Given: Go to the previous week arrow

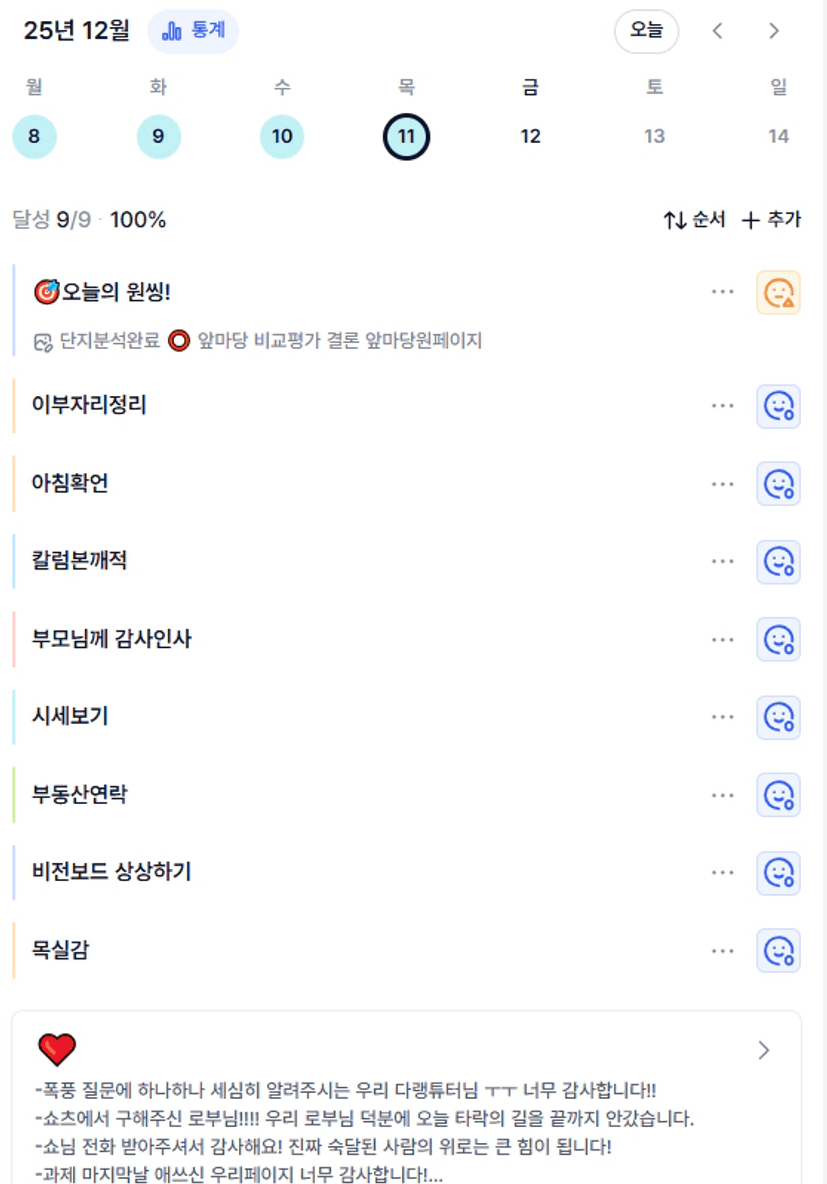Looking at the screenshot, I should [x=717, y=31].
